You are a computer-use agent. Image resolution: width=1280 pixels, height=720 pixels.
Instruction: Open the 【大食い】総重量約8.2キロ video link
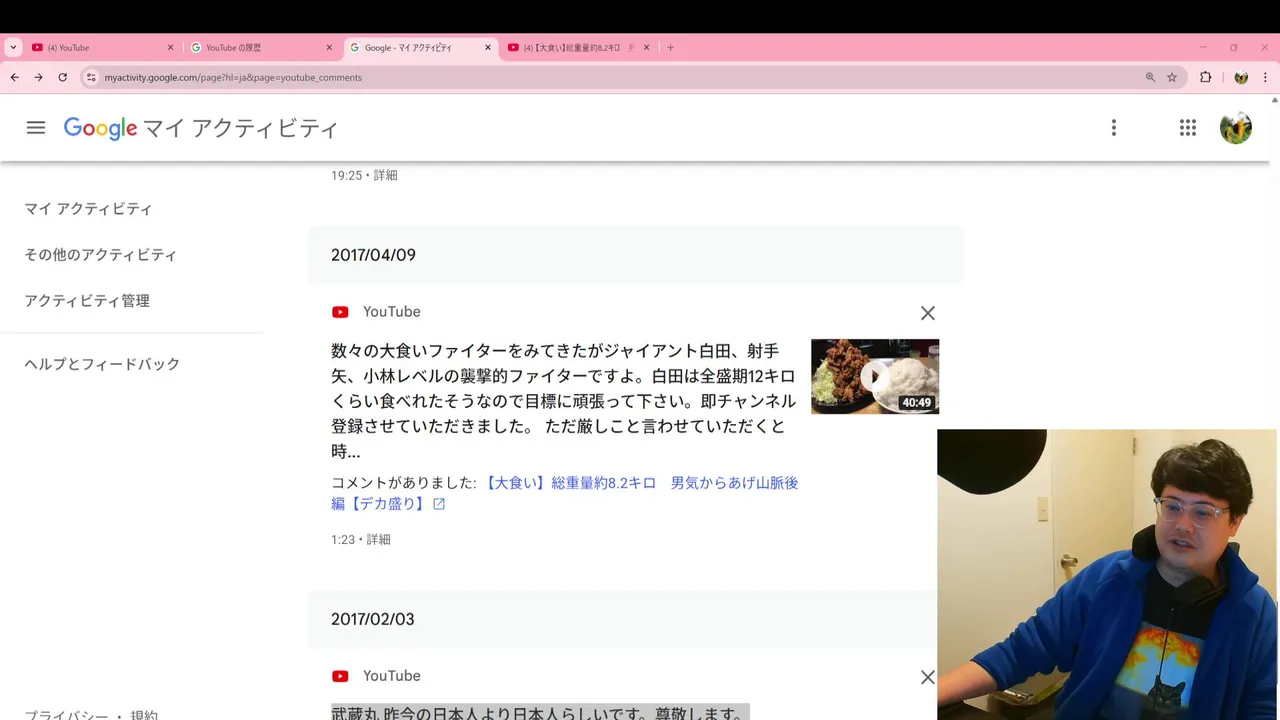(x=565, y=493)
